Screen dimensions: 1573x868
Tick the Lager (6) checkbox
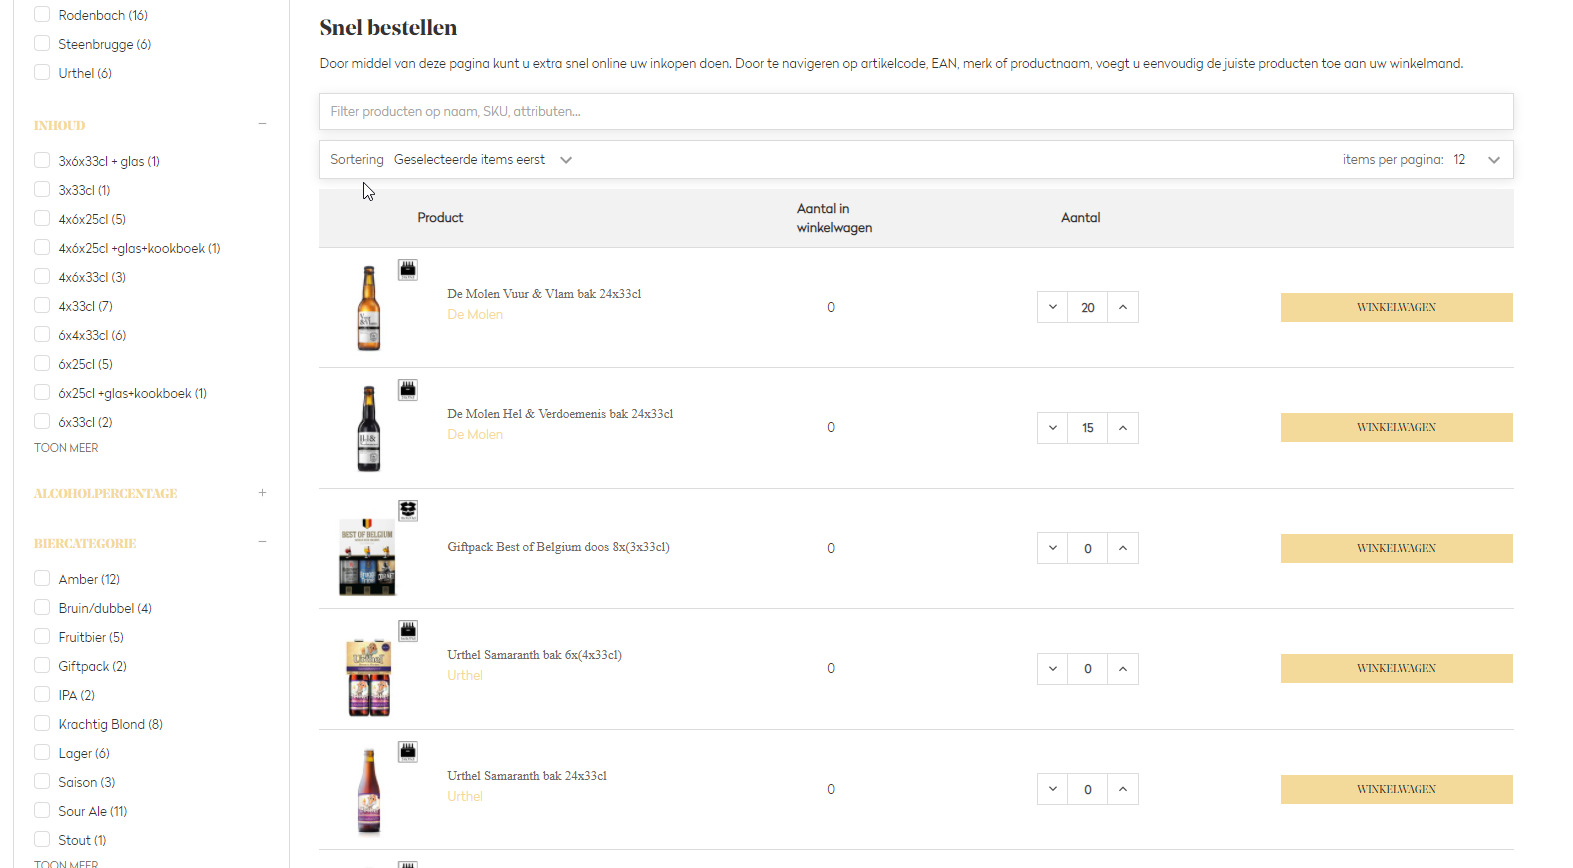point(42,752)
